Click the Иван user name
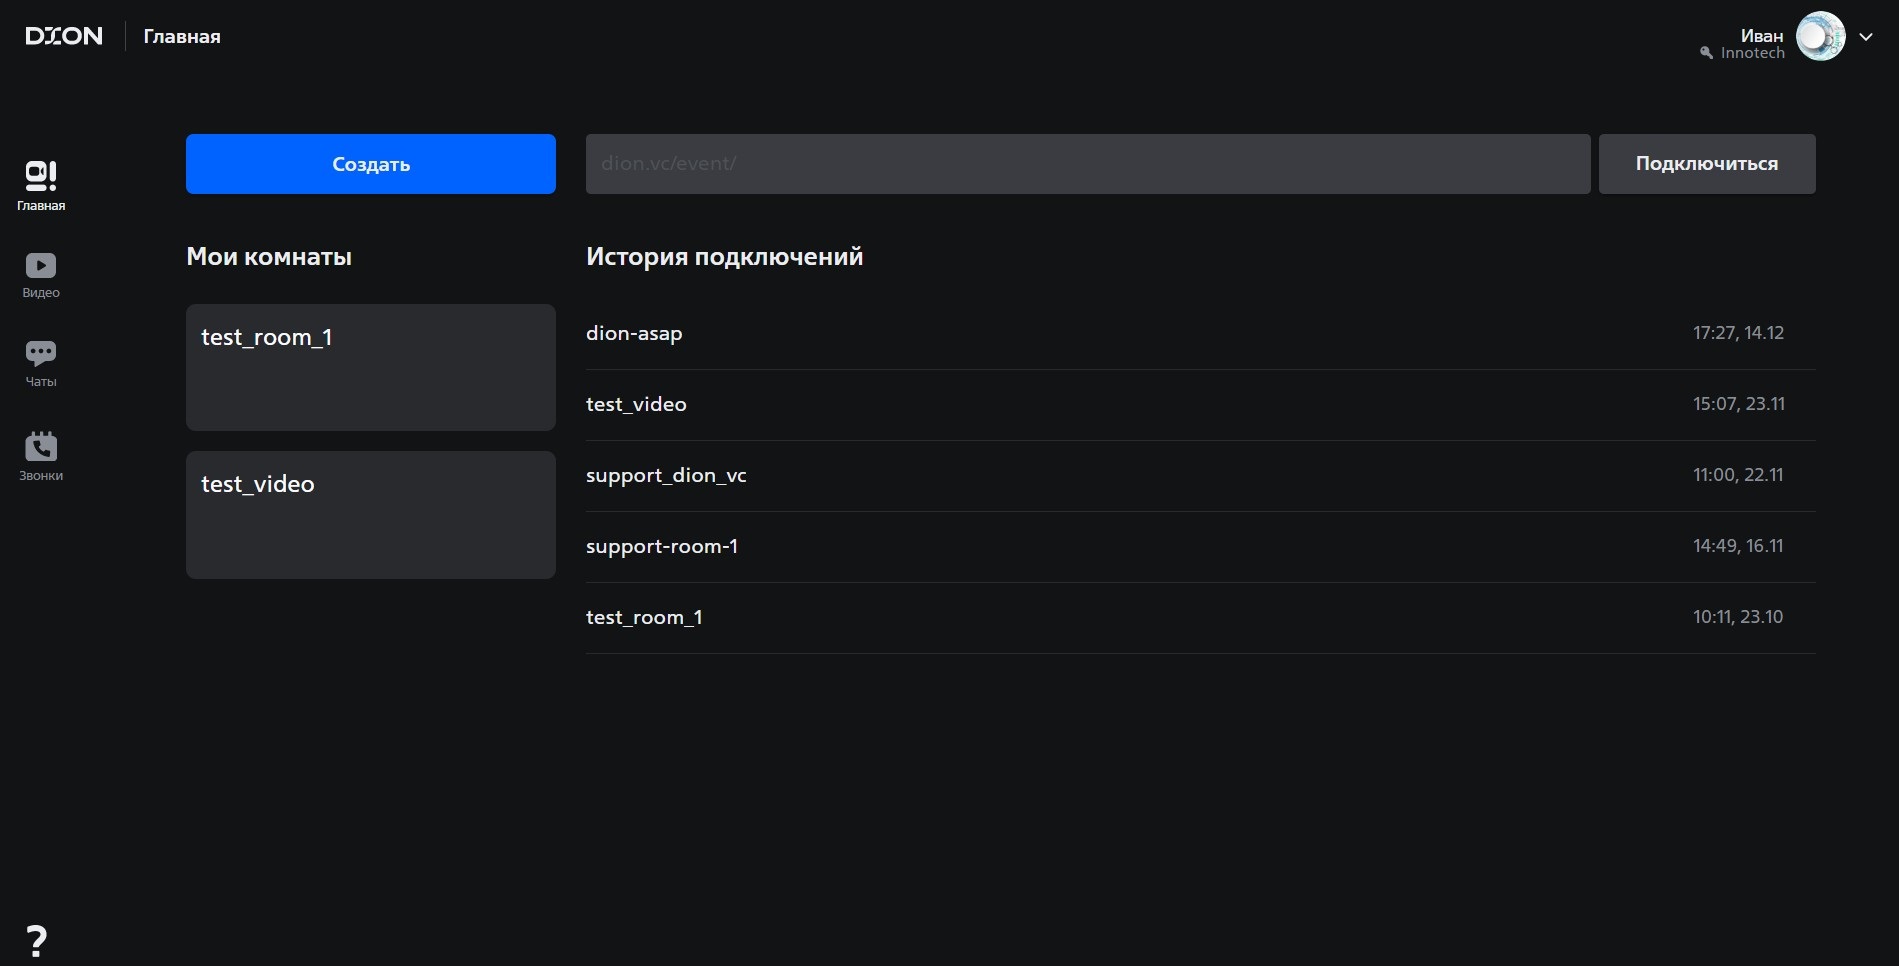Screen dimensions: 1899x966 (1762, 35)
